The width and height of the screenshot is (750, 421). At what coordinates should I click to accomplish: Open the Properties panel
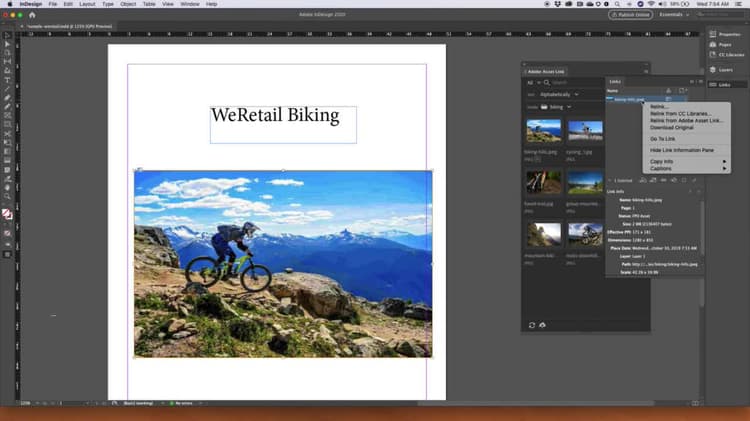(x=725, y=34)
